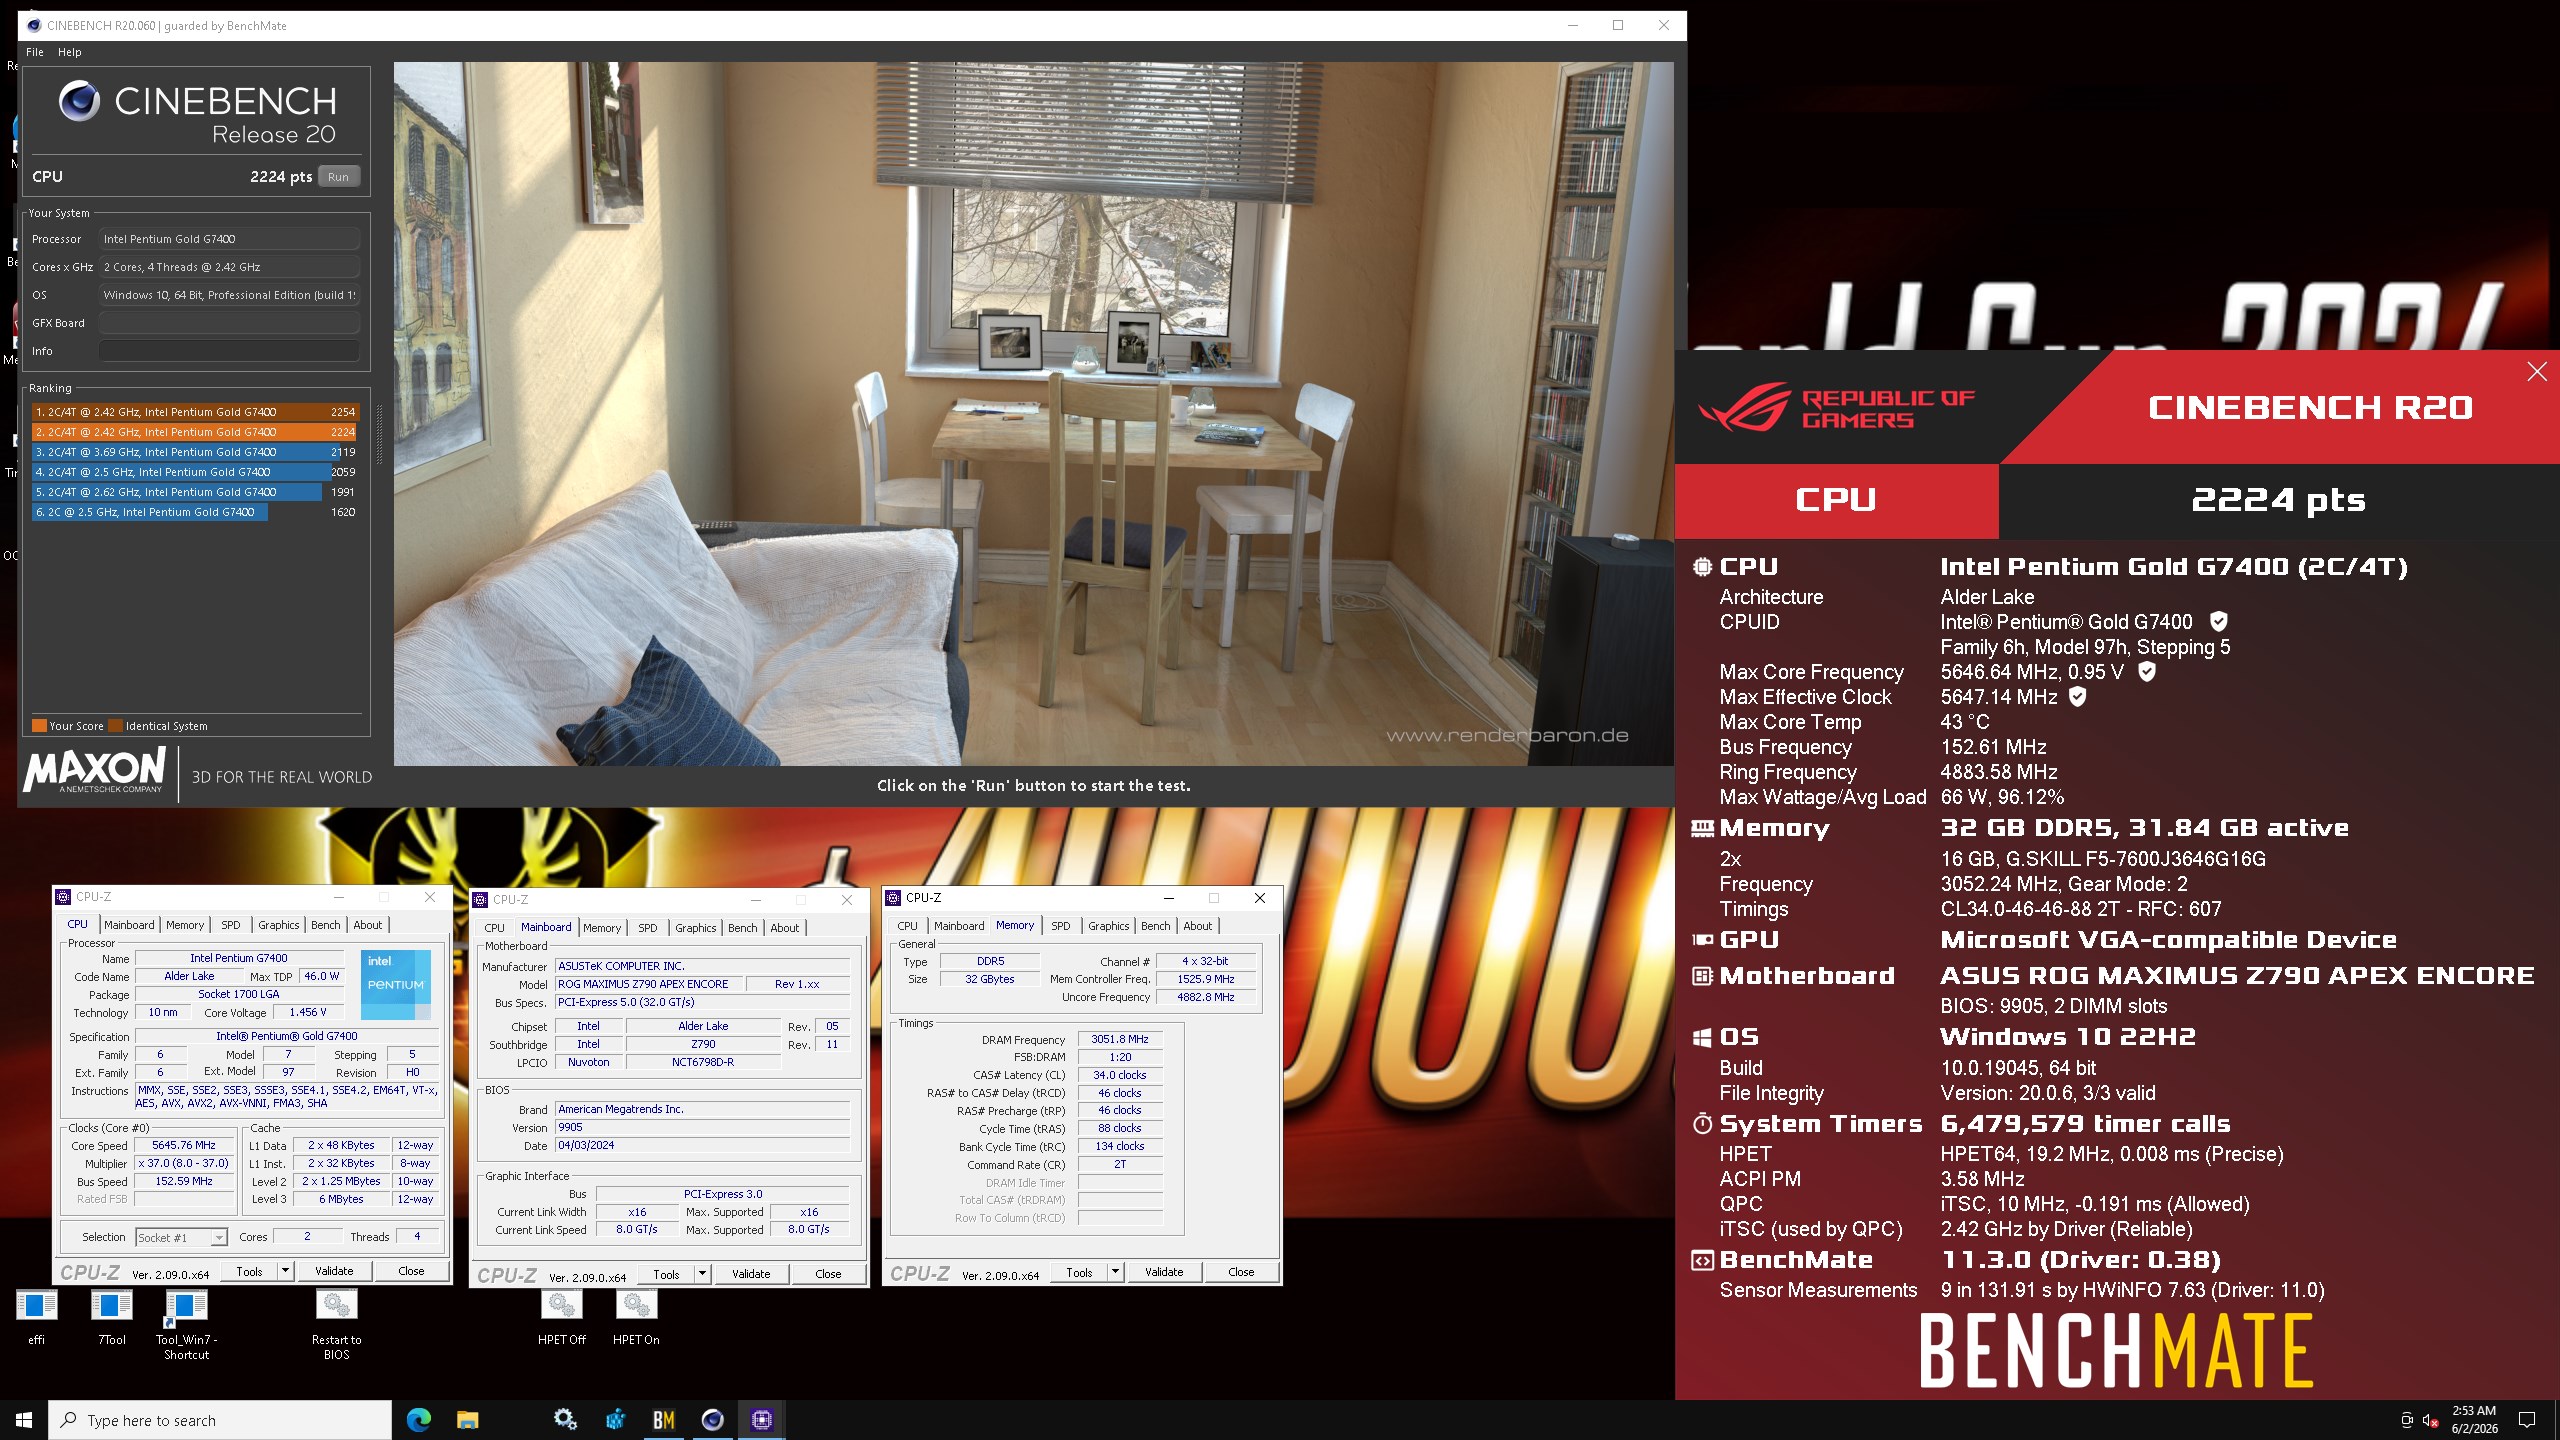
Task: Open File Explorer from the taskbar
Action: point(467,1420)
